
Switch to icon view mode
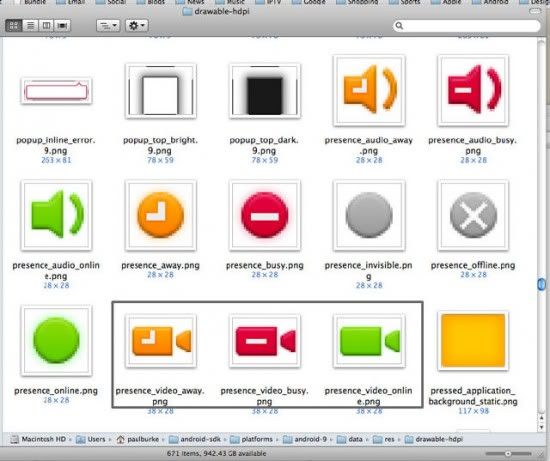click(14, 26)
